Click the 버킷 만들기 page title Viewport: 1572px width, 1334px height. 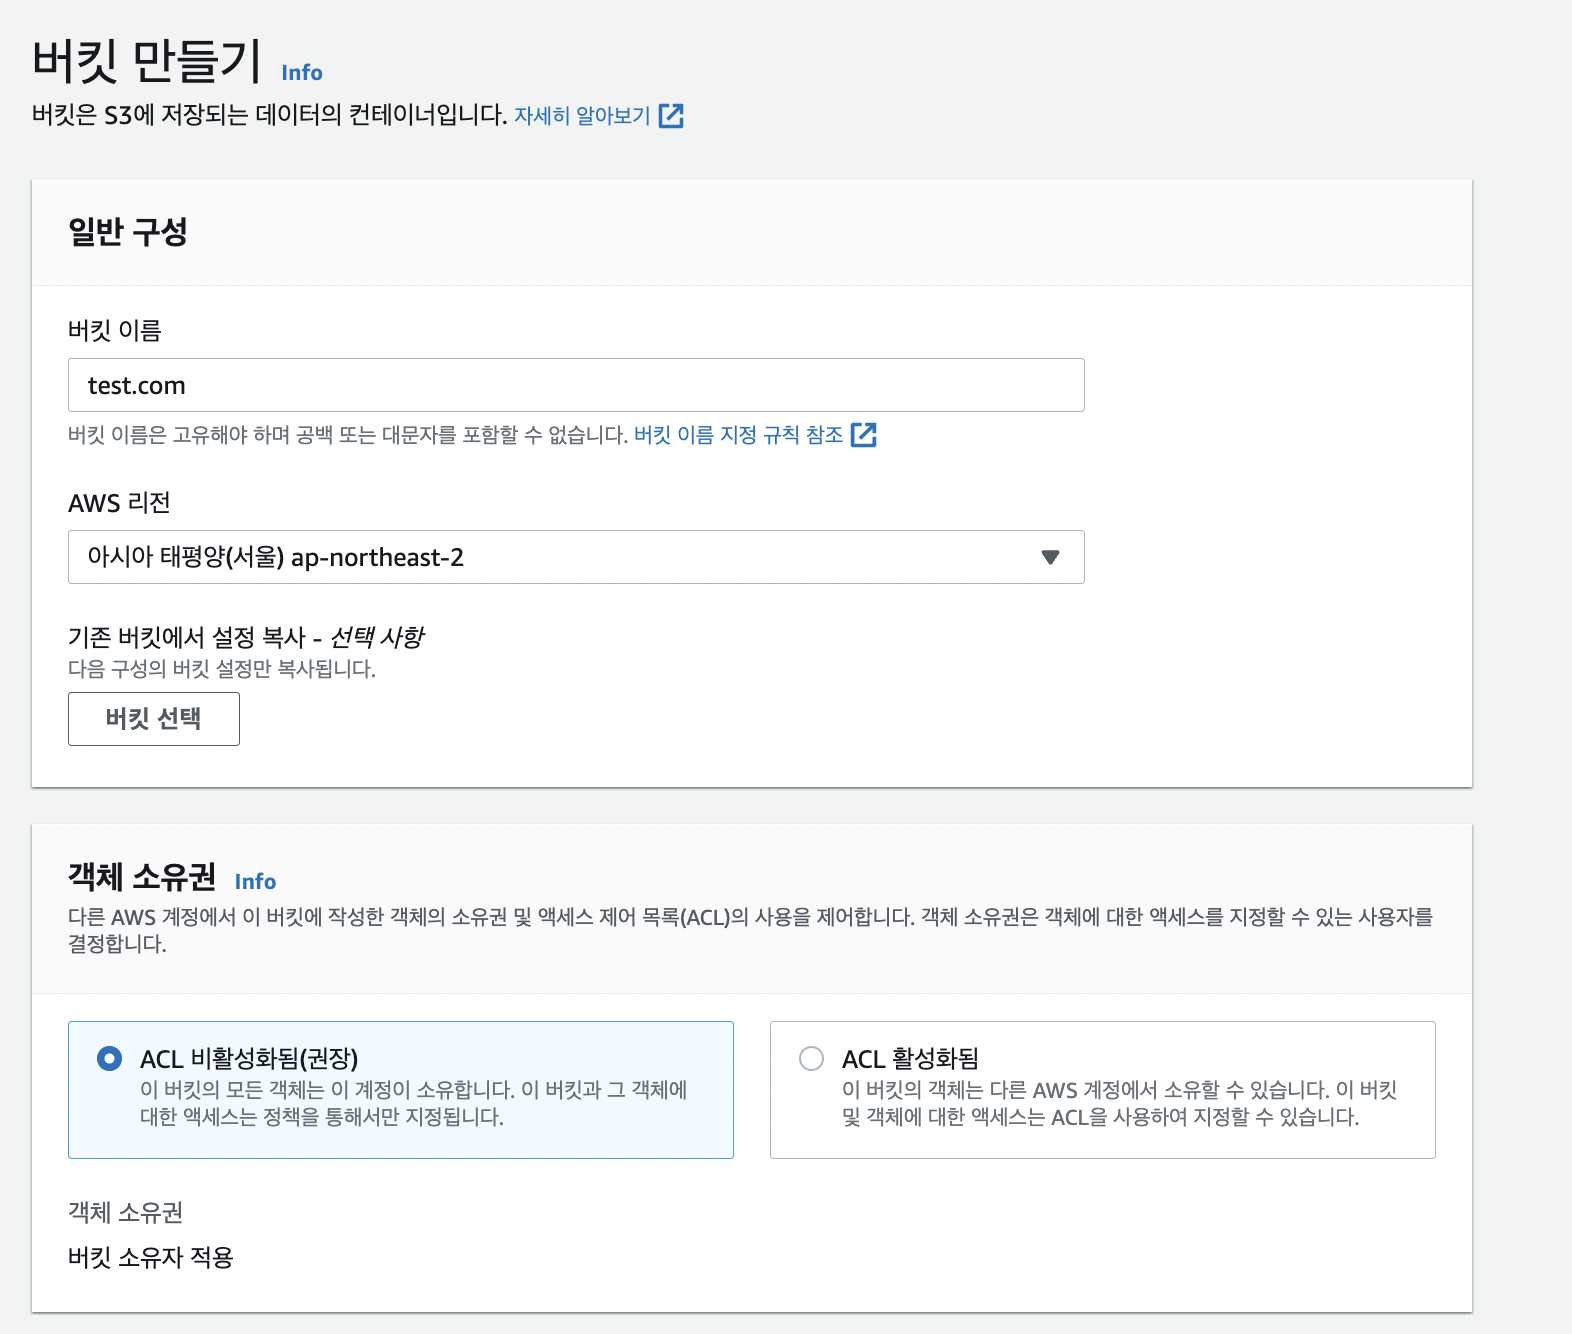coord(147,61)
